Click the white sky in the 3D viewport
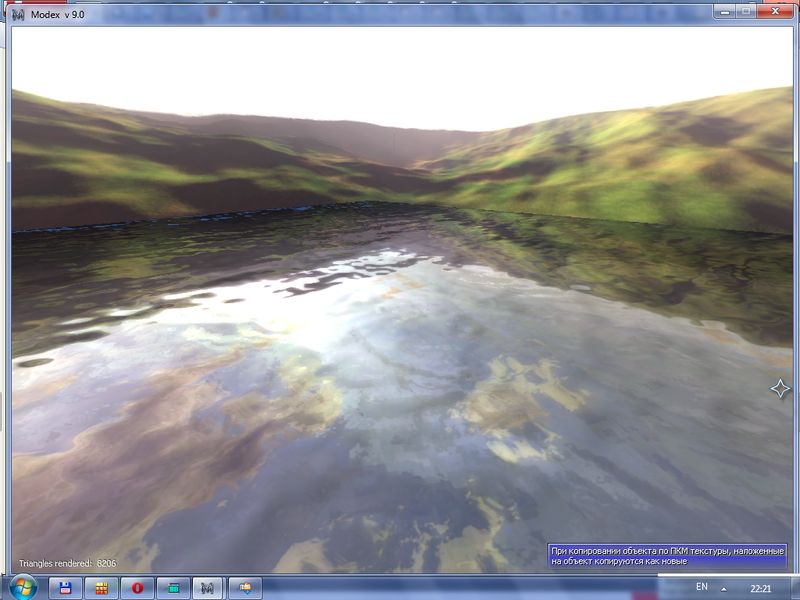Viewport: 800px width, 600px height. point(400,70)
